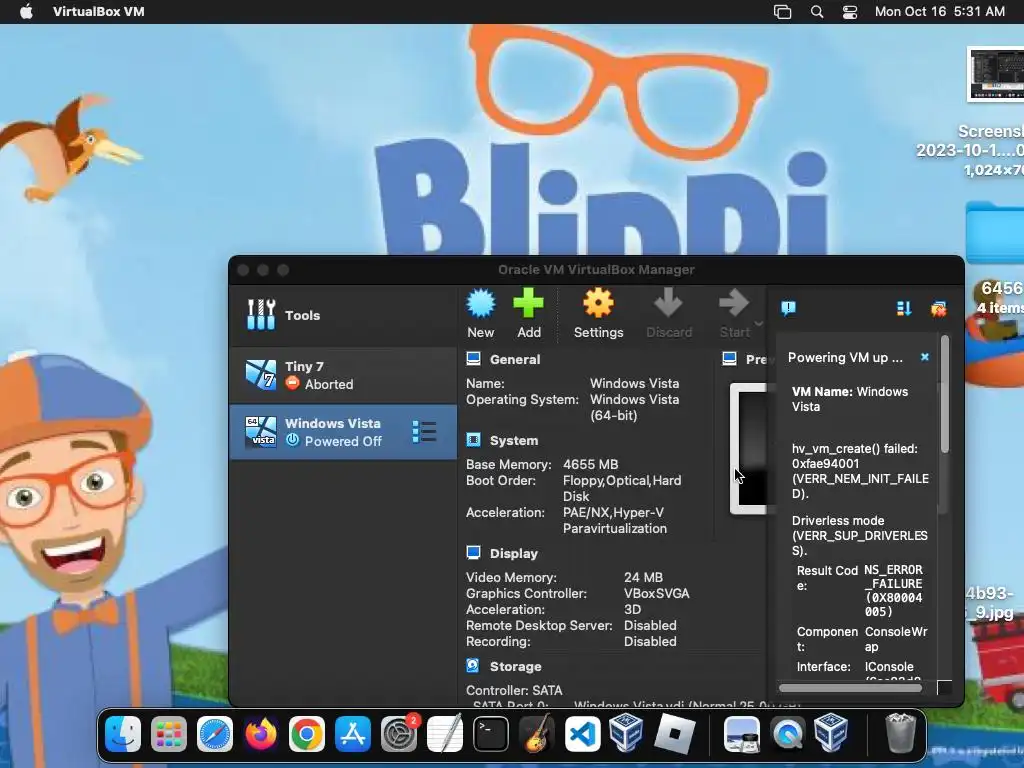Open Launchpad from the Dock

point(168,734)
